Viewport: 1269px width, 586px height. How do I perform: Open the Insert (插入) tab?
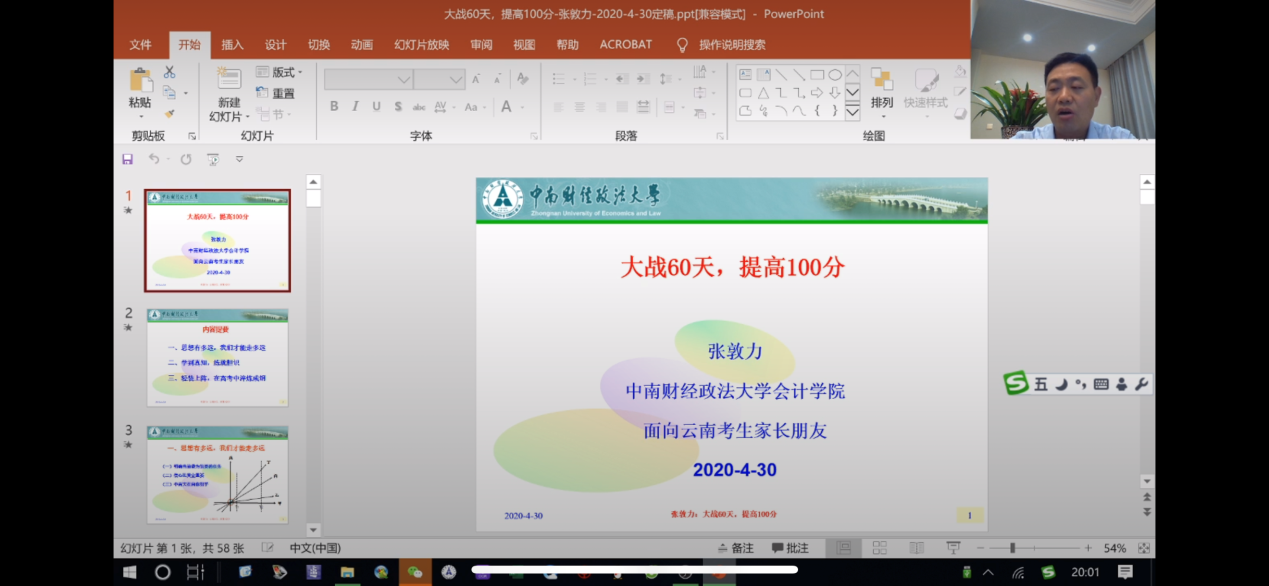pos(232,45)
